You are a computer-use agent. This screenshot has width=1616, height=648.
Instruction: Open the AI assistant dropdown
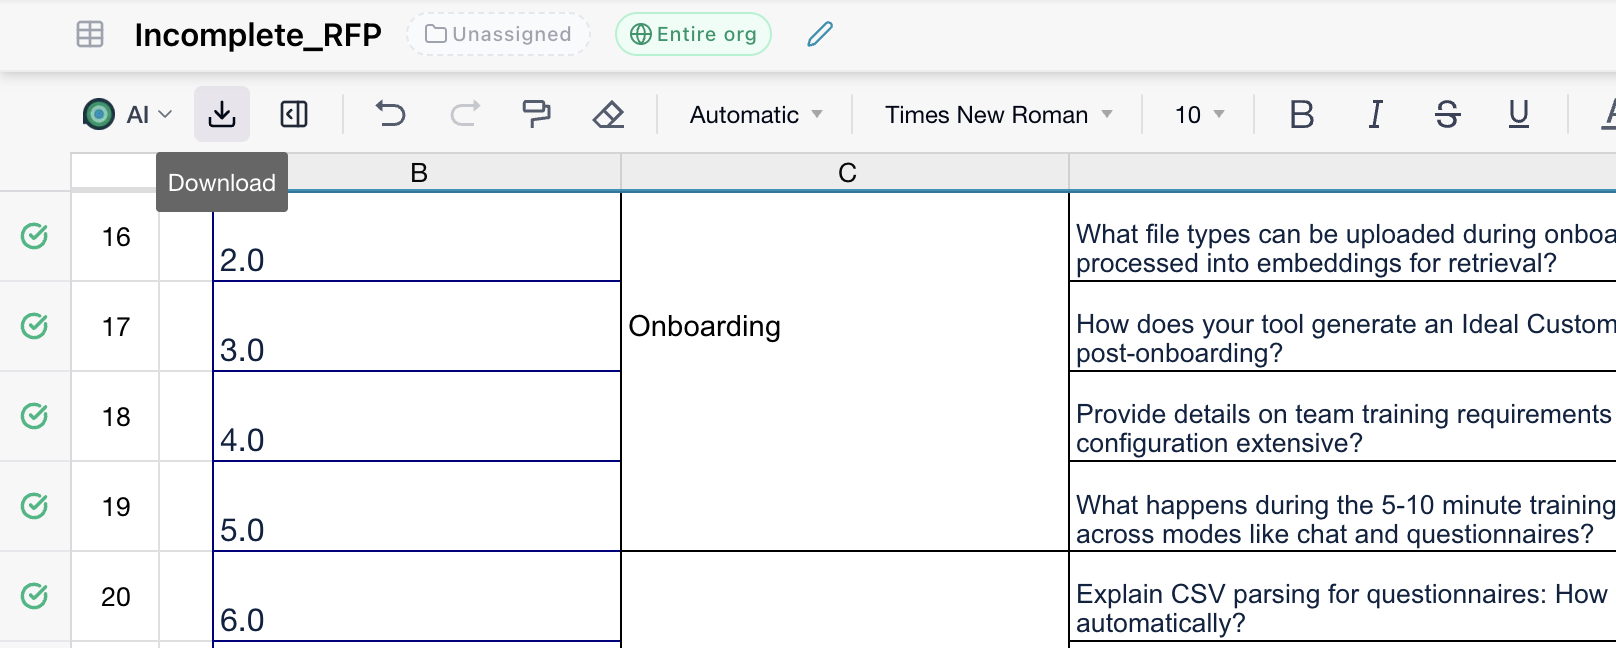(x=128, y=114)
